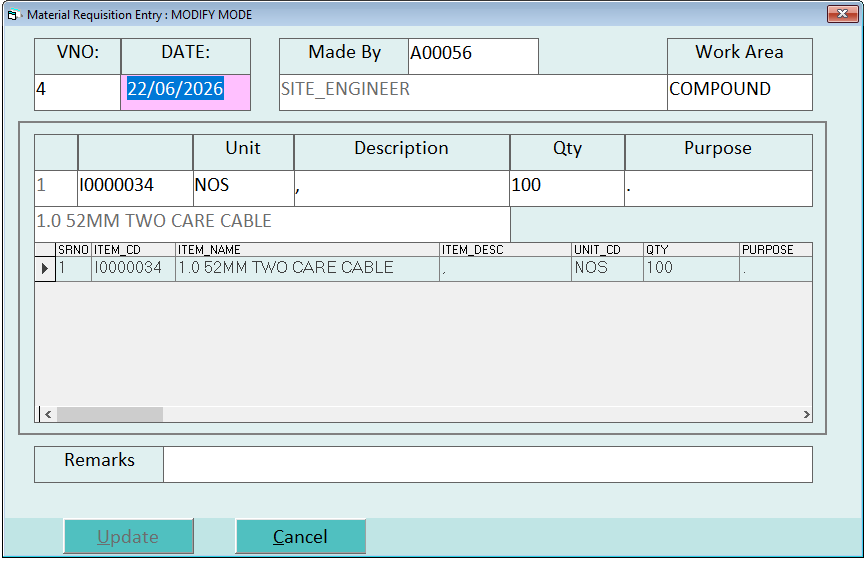This screenshot has width=865, height=561.
Task: Close the Material Requisition Entry window
Action: tap(842, 14)
